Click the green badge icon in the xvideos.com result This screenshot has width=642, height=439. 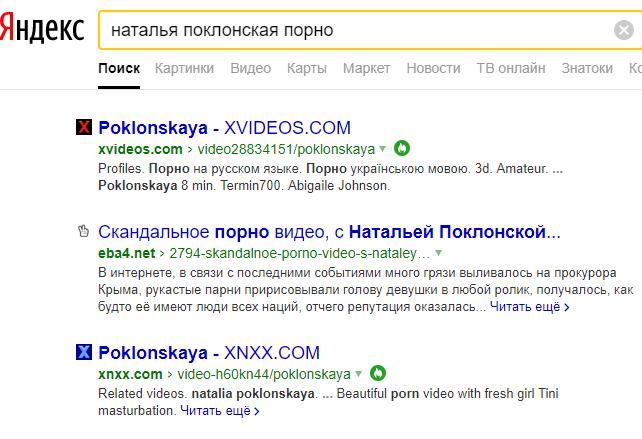pyautogui.click(x=401, y=148)
